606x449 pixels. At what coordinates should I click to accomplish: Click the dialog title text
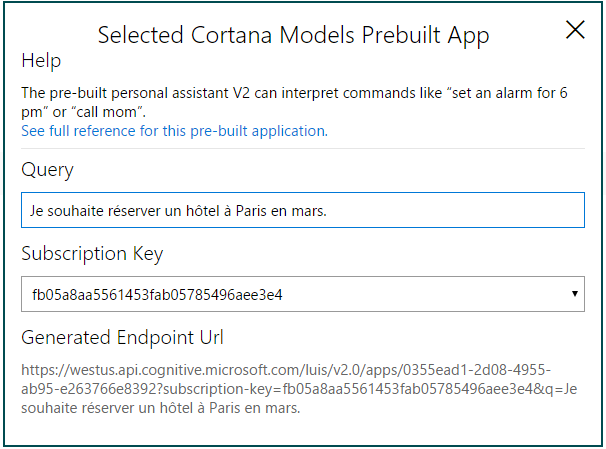click(293, 35)
